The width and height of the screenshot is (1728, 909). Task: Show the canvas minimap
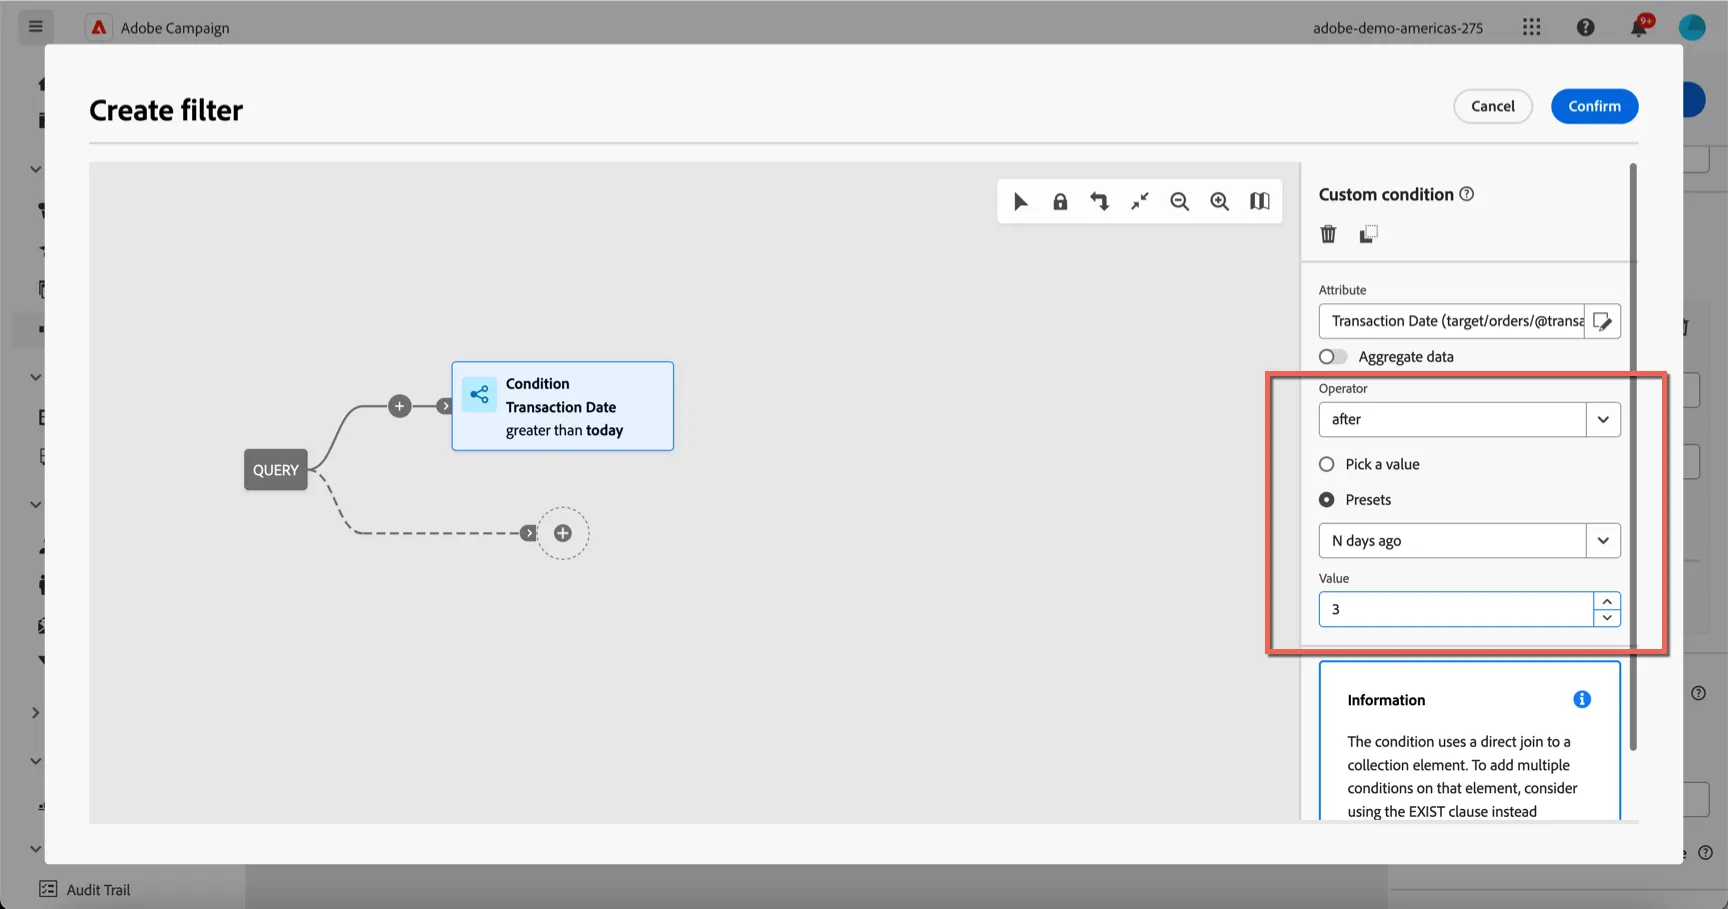[1260, 202]
